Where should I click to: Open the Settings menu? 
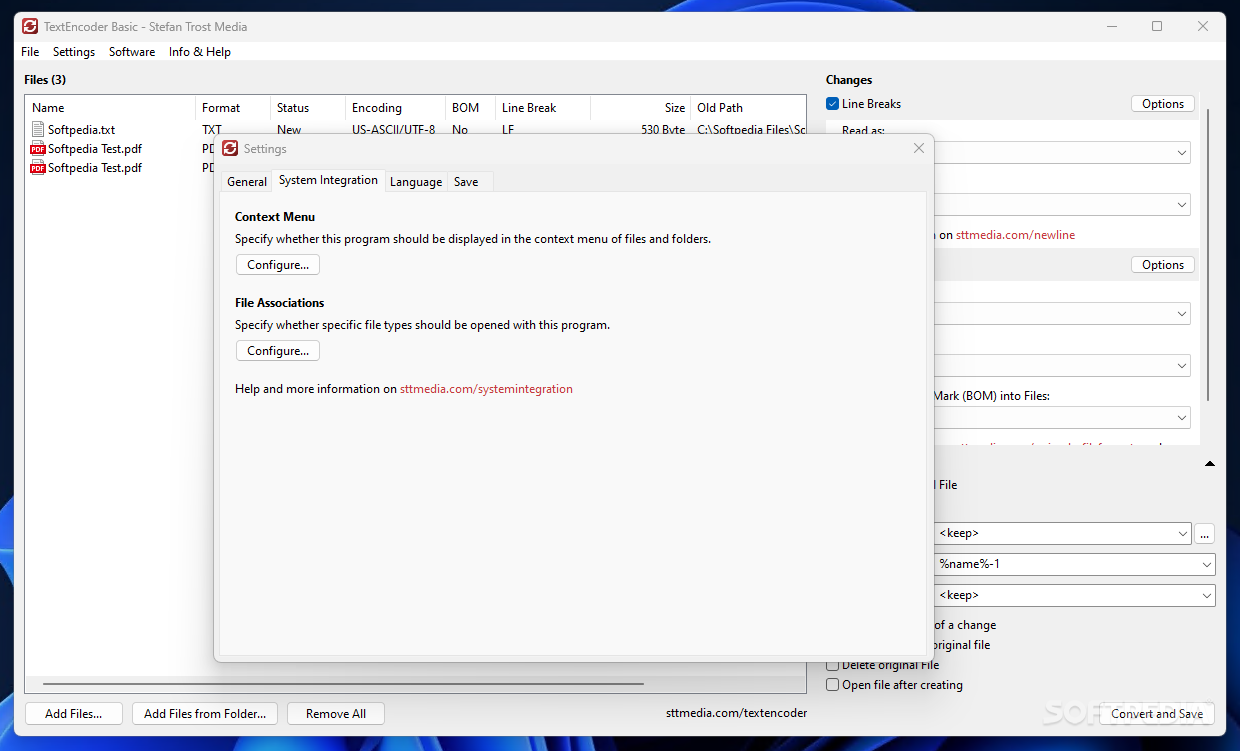click(74, 51)
